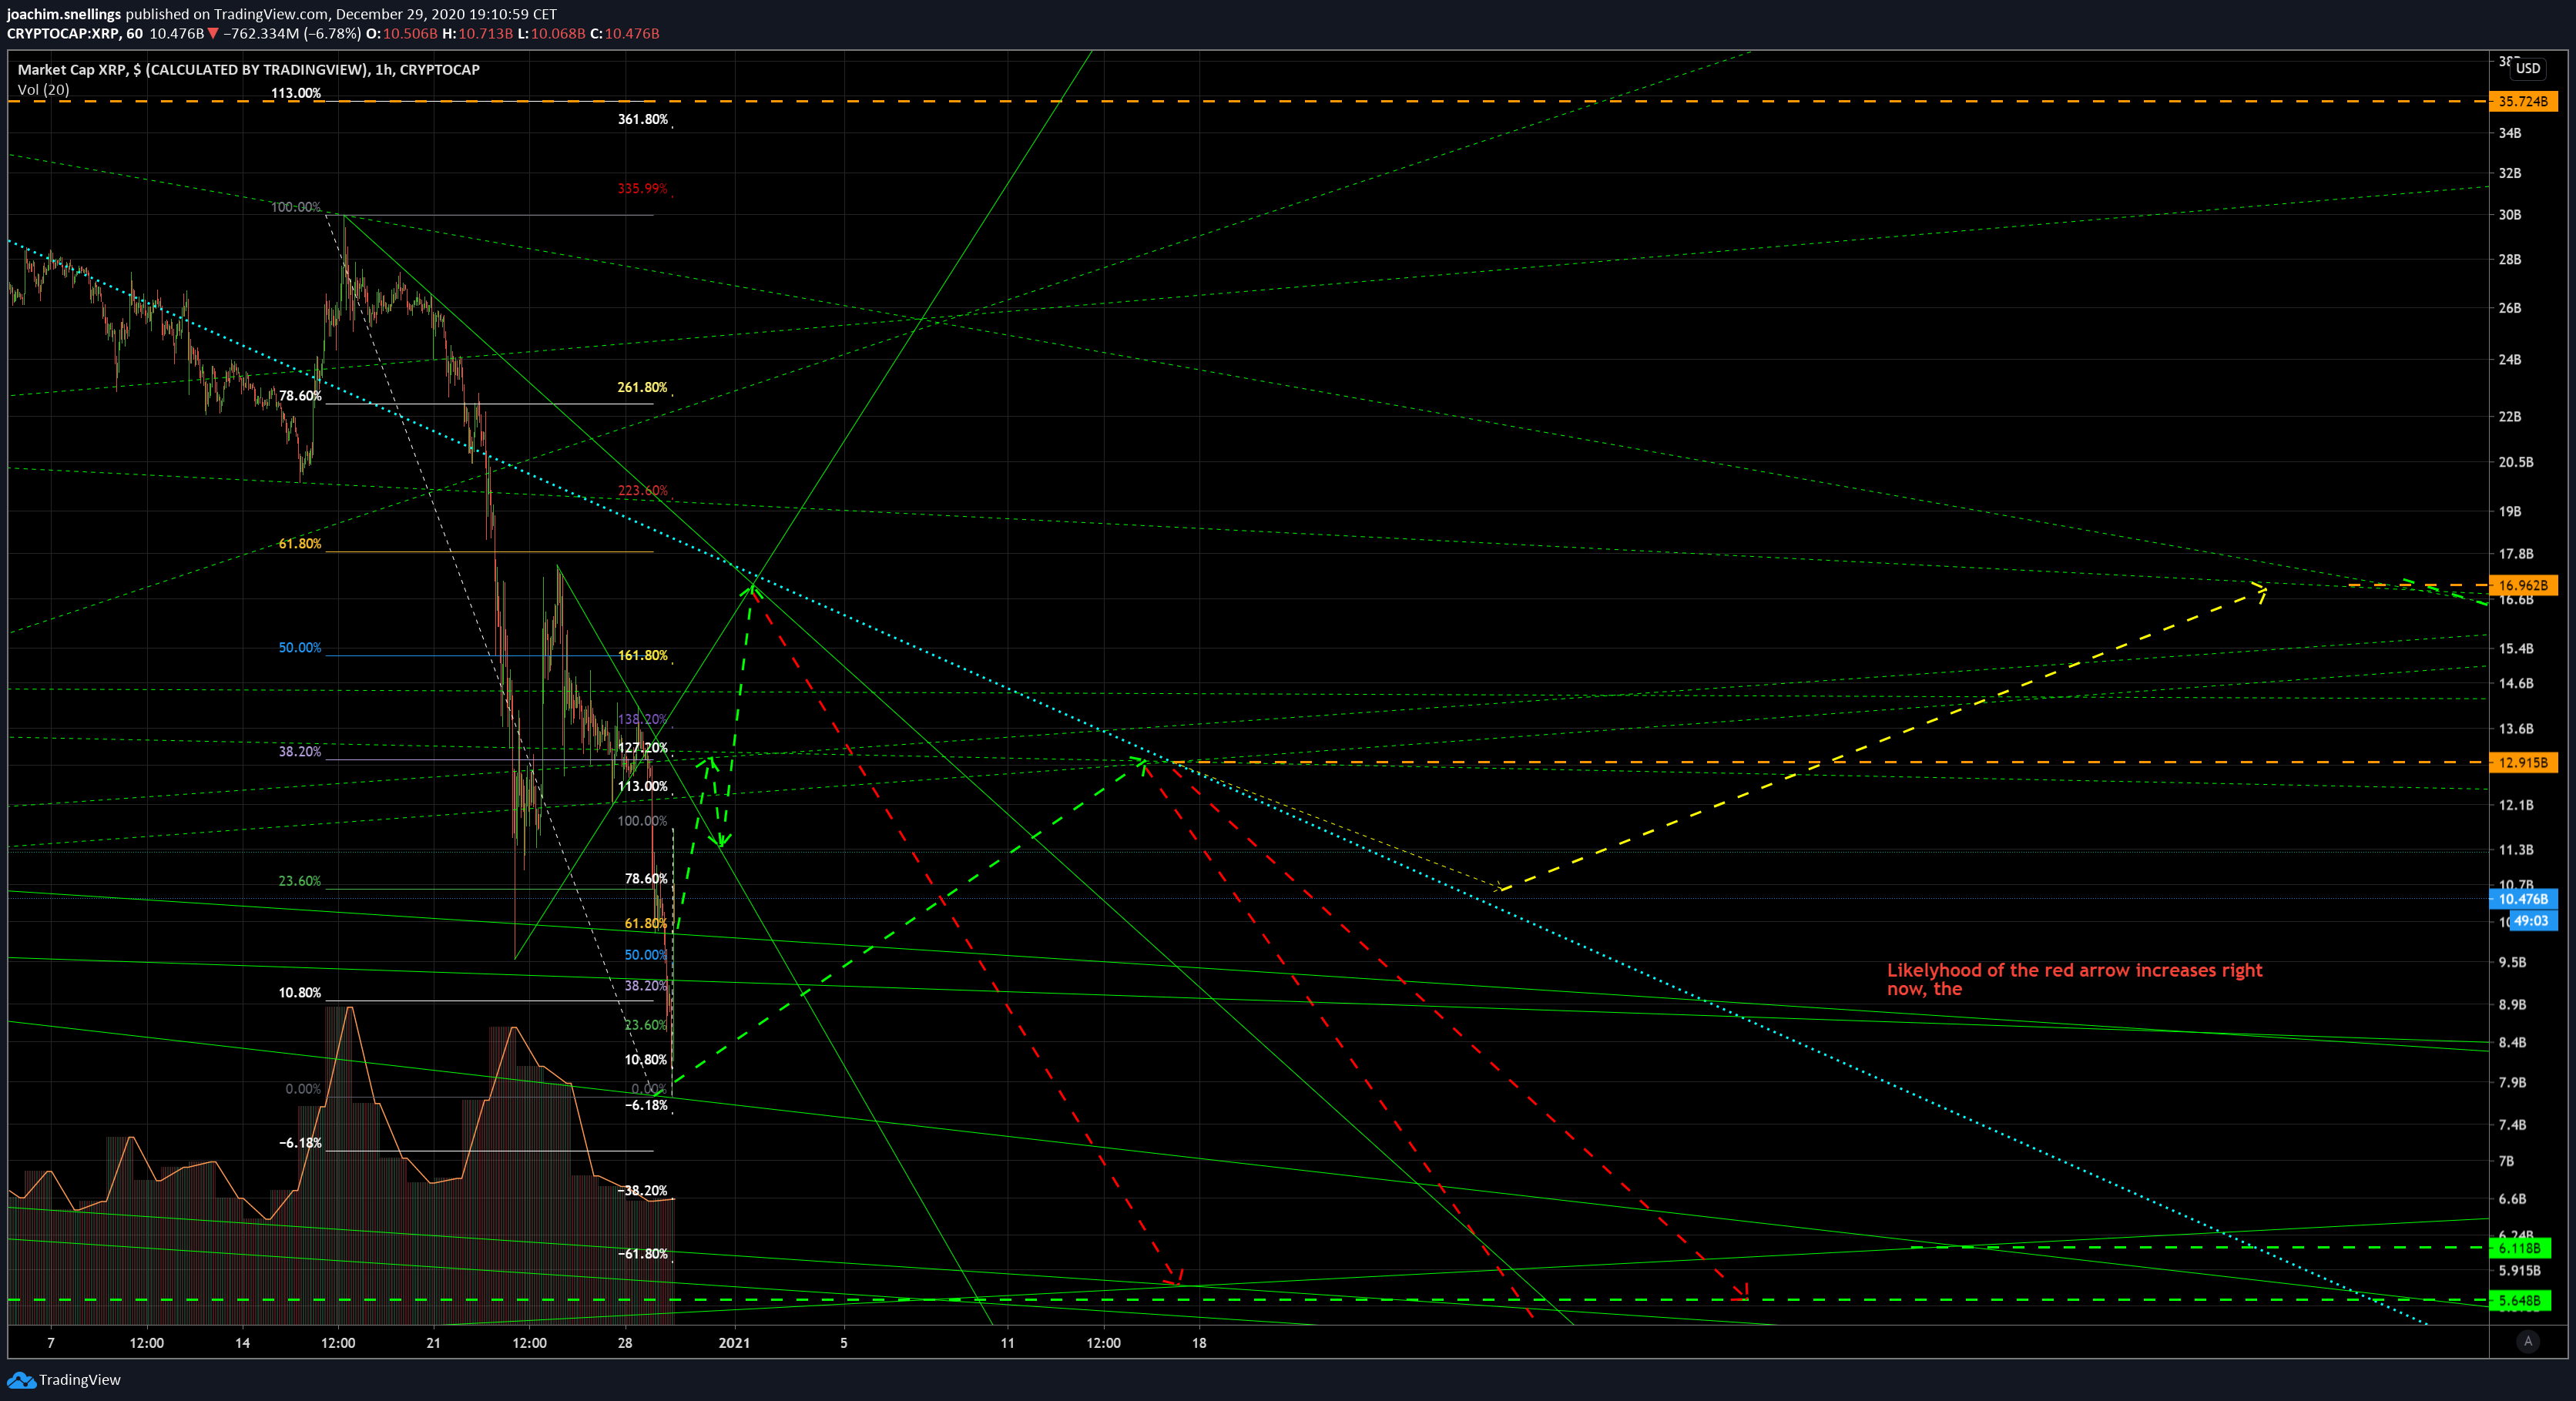Image resolution: width=2576 pixels, height=1401 pixels.
Task: Click the red 'Likelyhood of the red arrow' note
Action: coord(2074,979)
